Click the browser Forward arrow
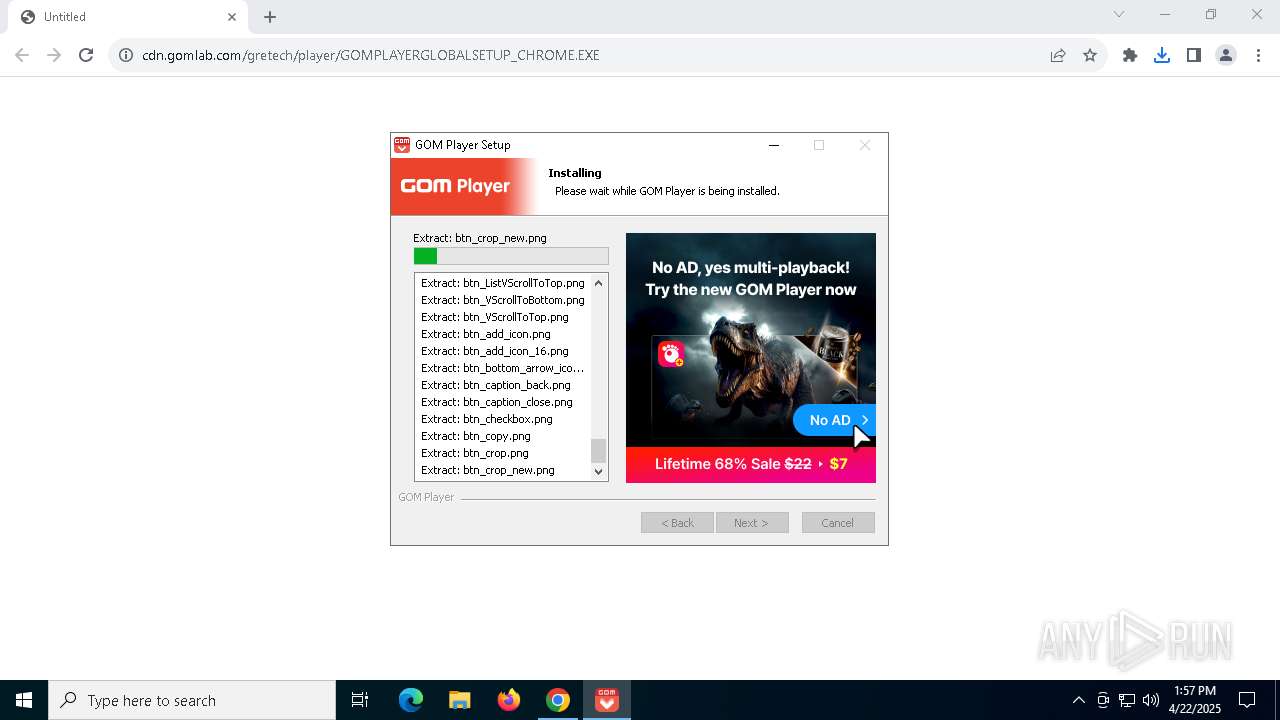This screenshot has width=1280, height=720. (54, 55)
